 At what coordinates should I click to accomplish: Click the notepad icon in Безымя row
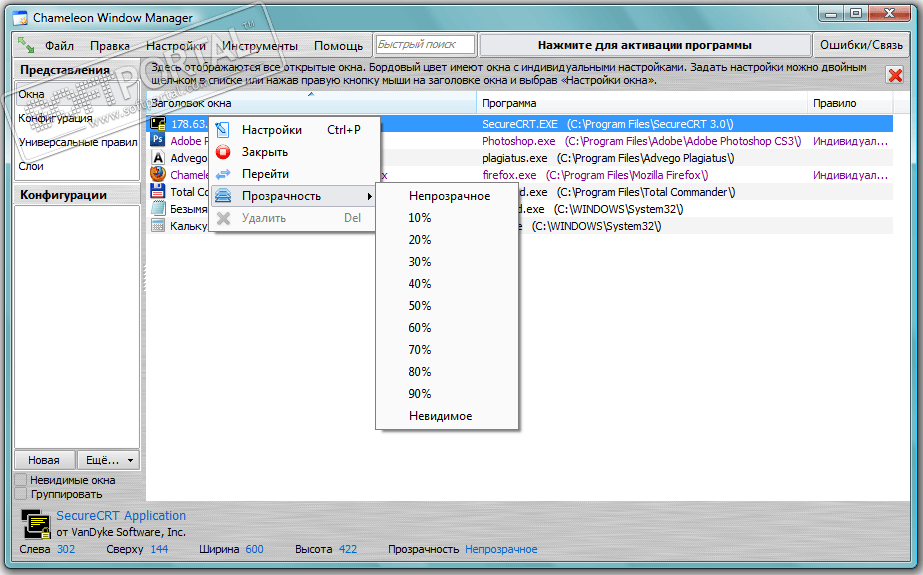[158, 208]
